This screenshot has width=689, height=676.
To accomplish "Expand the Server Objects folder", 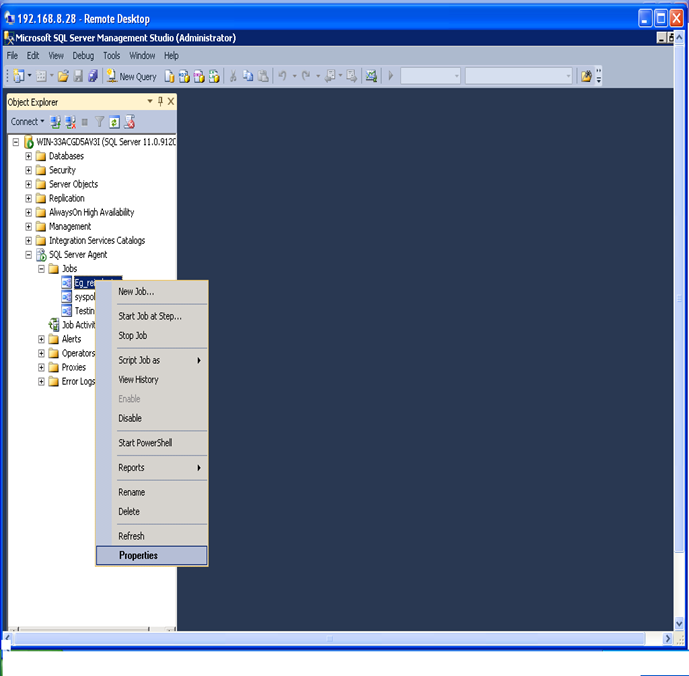I will [x=29, y=184].
